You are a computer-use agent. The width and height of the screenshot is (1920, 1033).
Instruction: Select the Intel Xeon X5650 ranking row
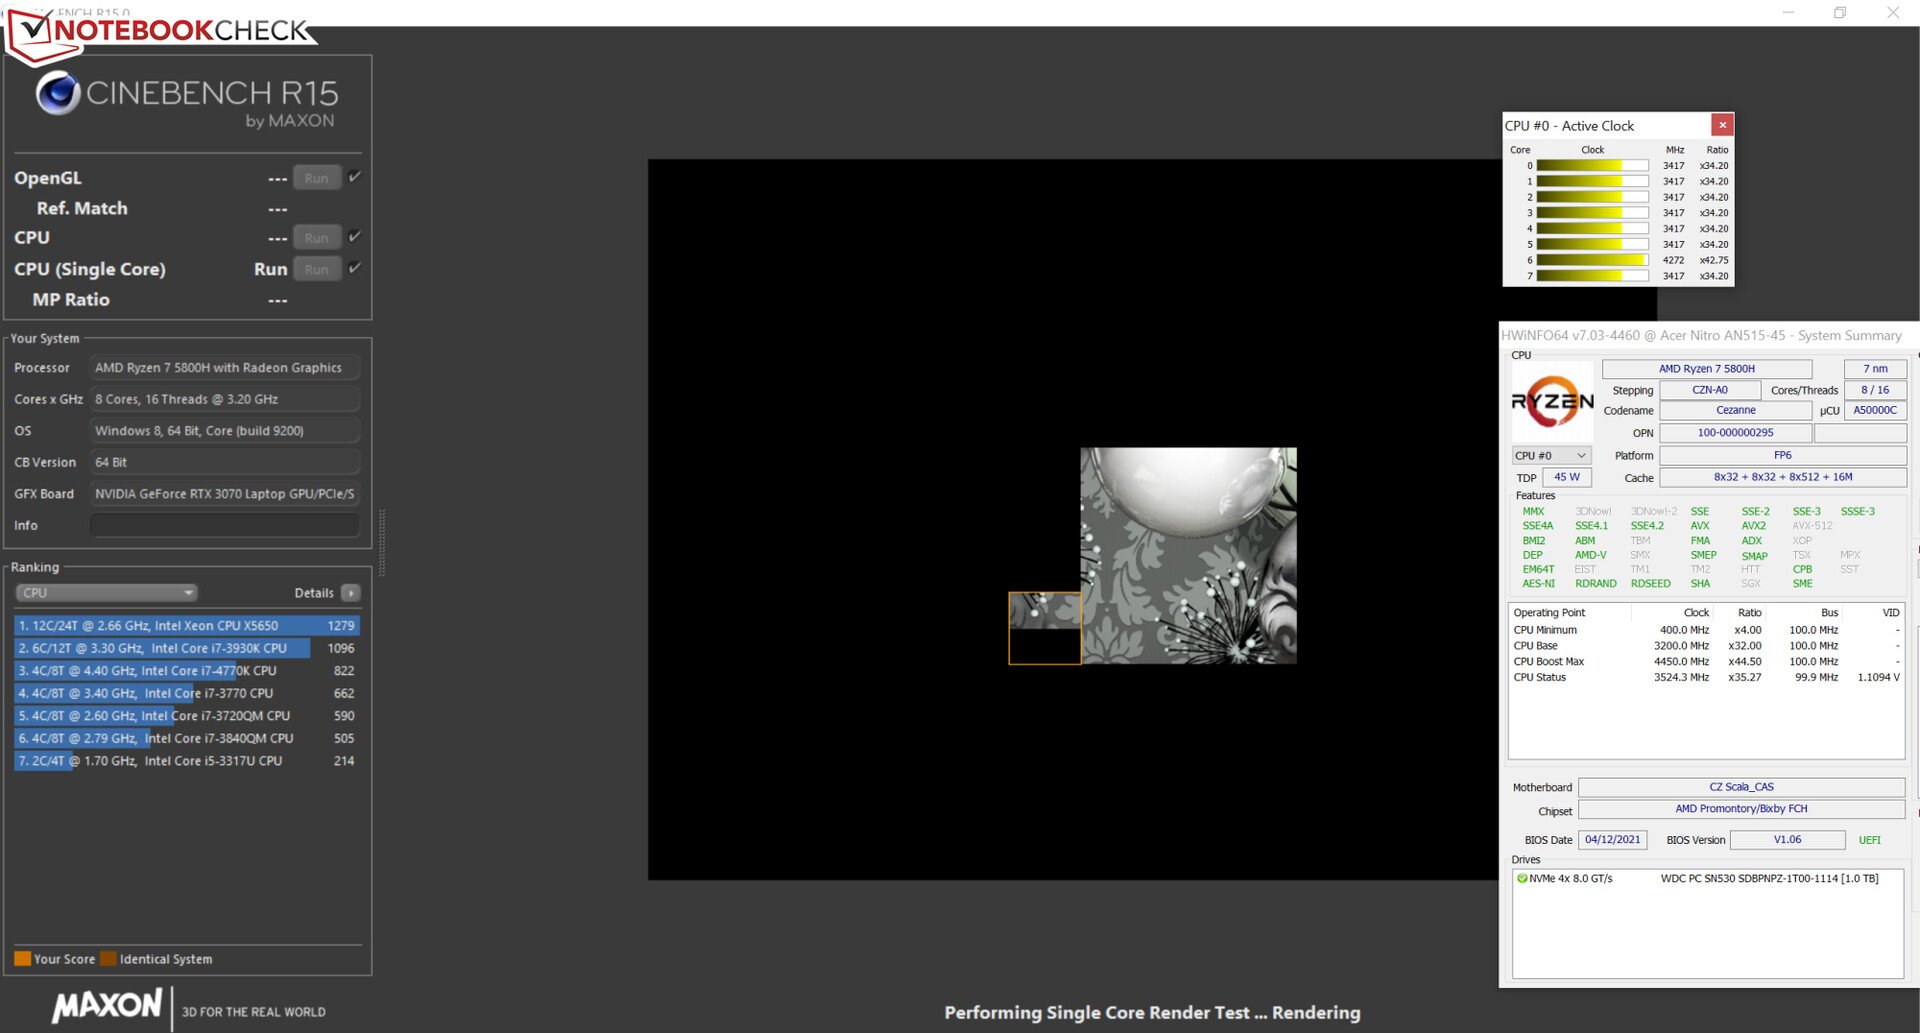coord(187,625)
